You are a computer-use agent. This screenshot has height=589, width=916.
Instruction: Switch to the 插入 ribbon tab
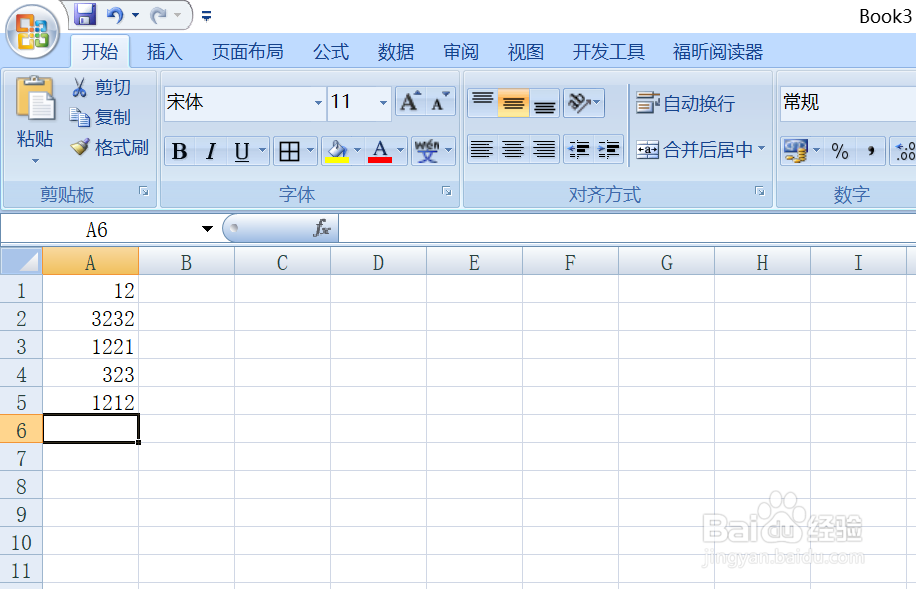pos(164,51)
